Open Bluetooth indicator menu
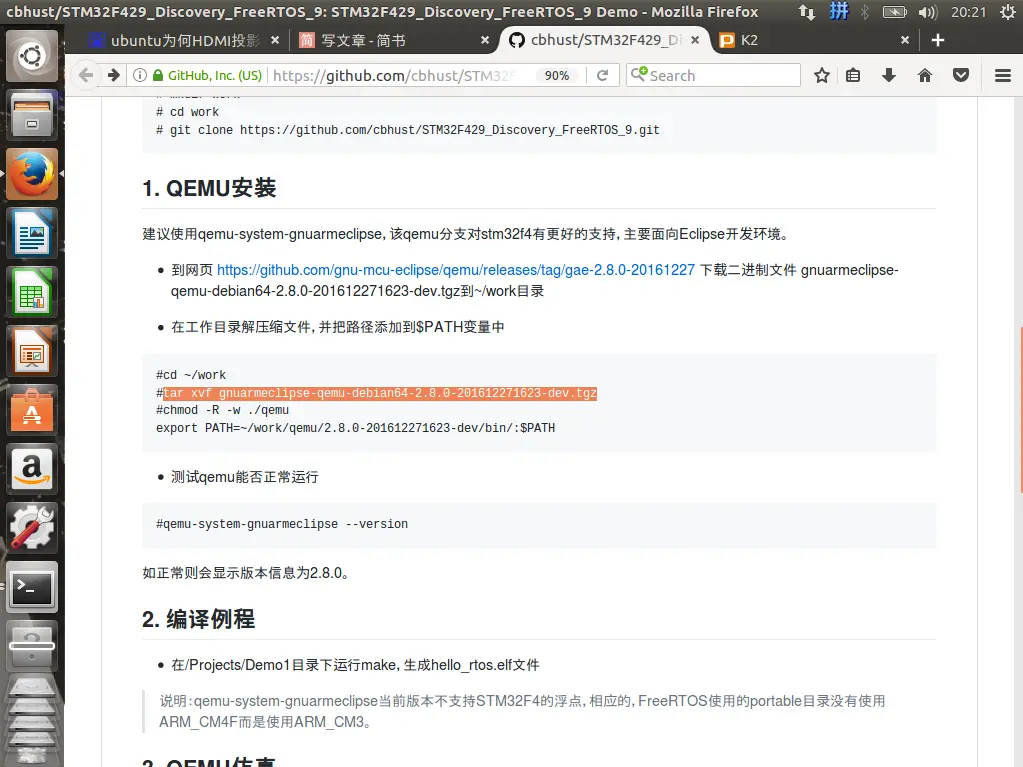1023x767 pixels. tap(865, 12)
